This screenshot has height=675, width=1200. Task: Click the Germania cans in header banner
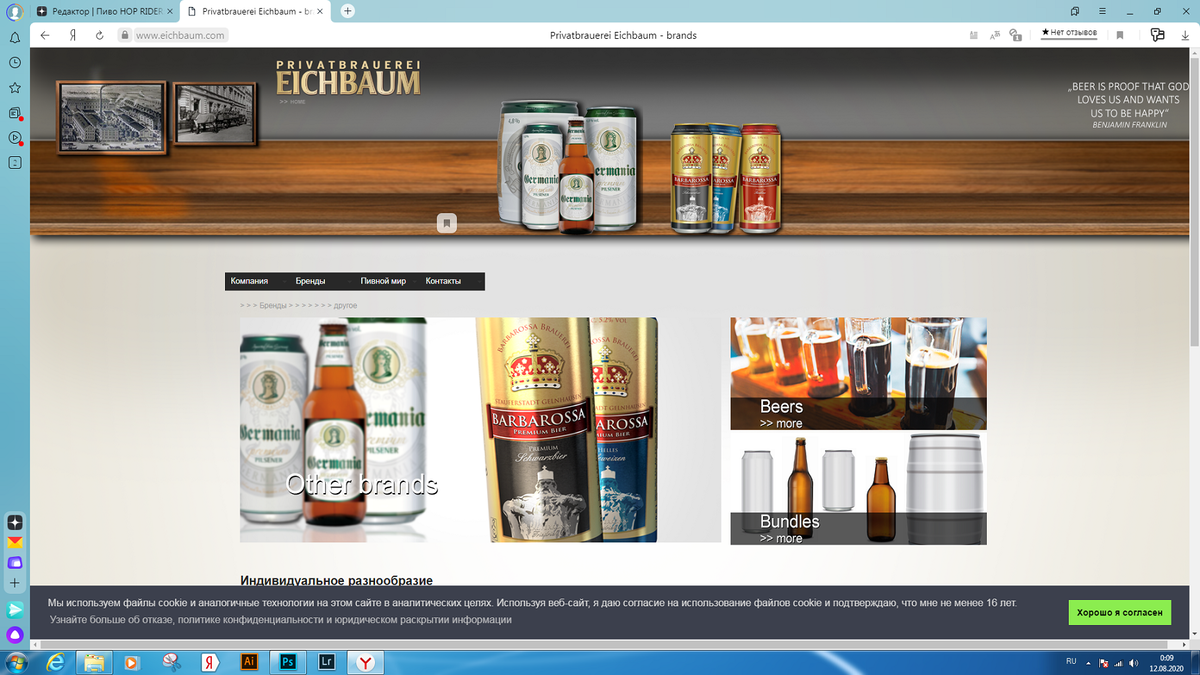[x=567, y=167]
